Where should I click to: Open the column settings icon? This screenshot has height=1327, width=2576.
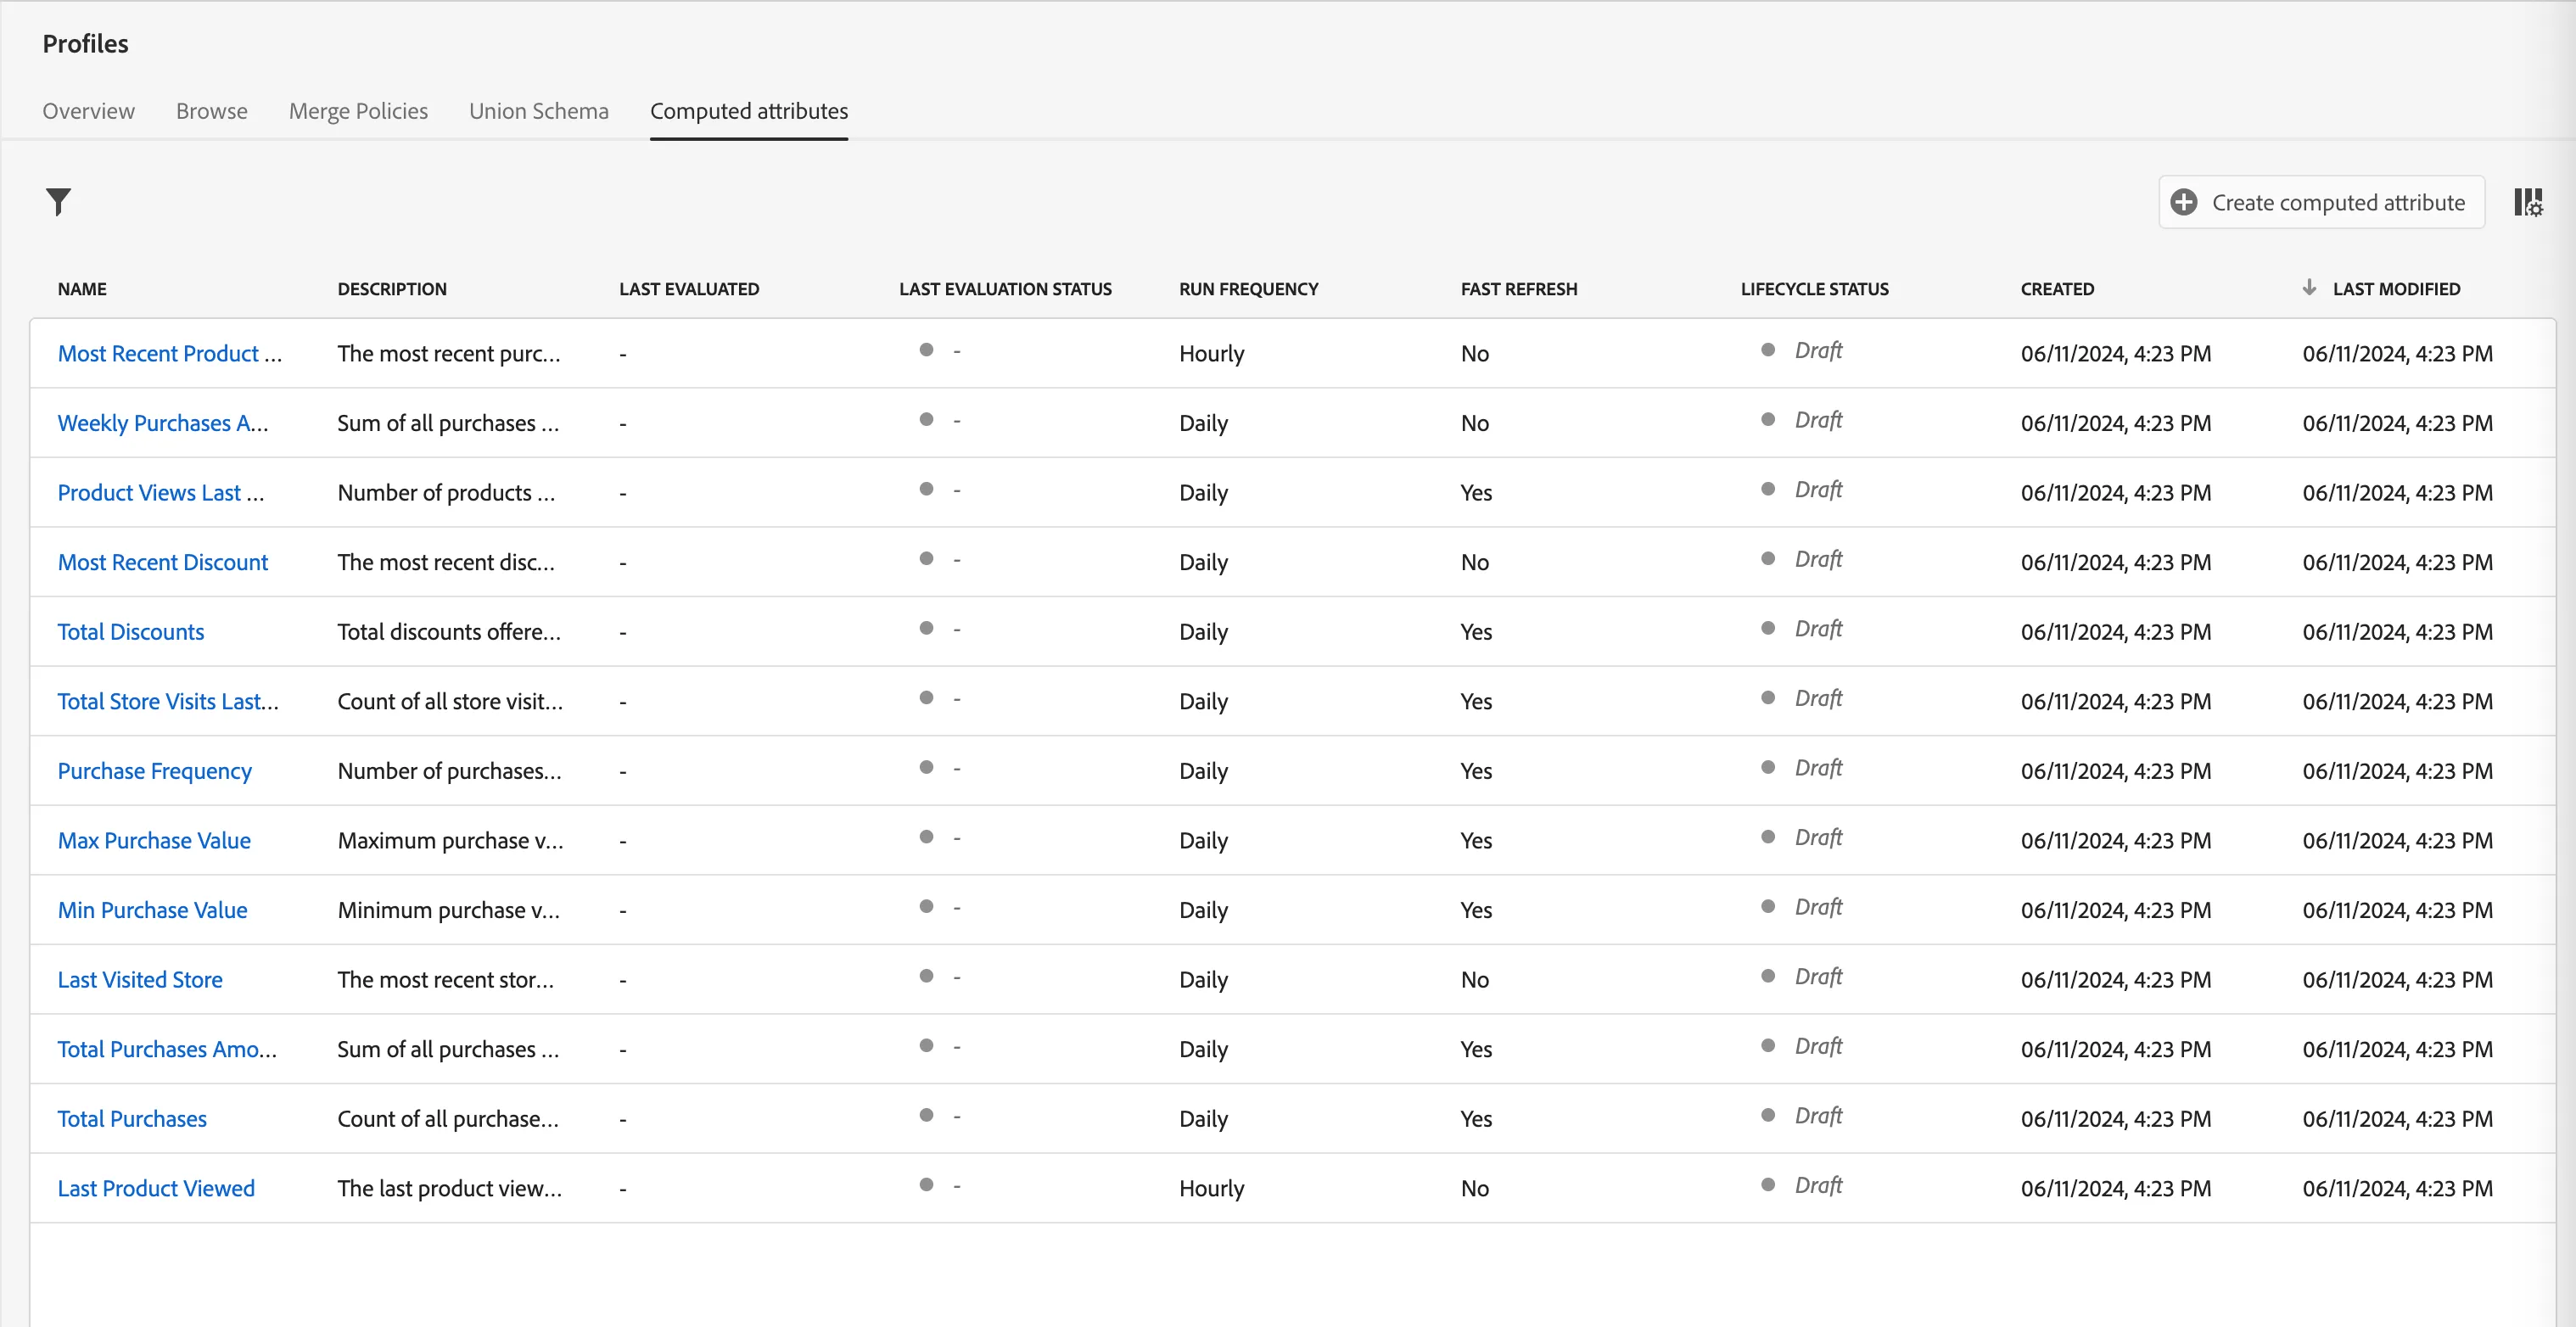tap(2528, 202)
